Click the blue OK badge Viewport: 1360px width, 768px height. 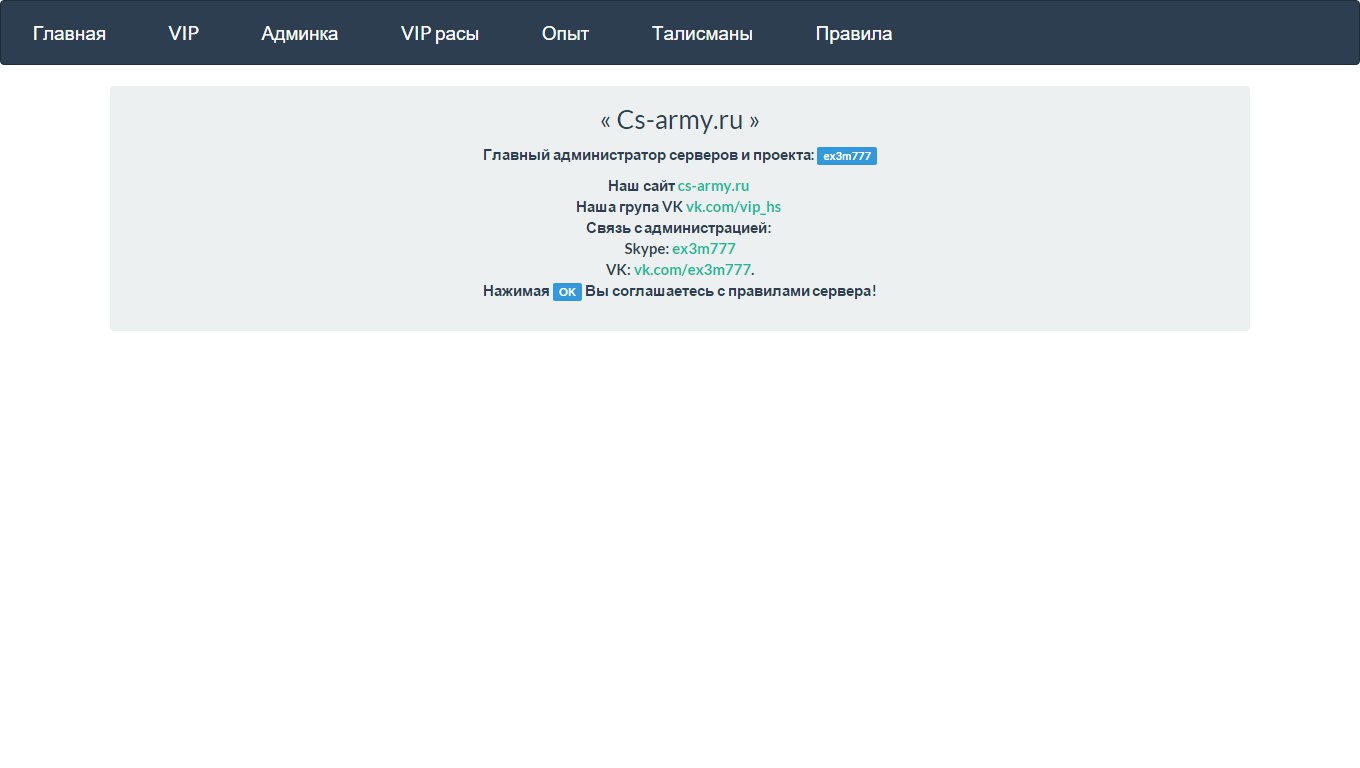[567, 292]
